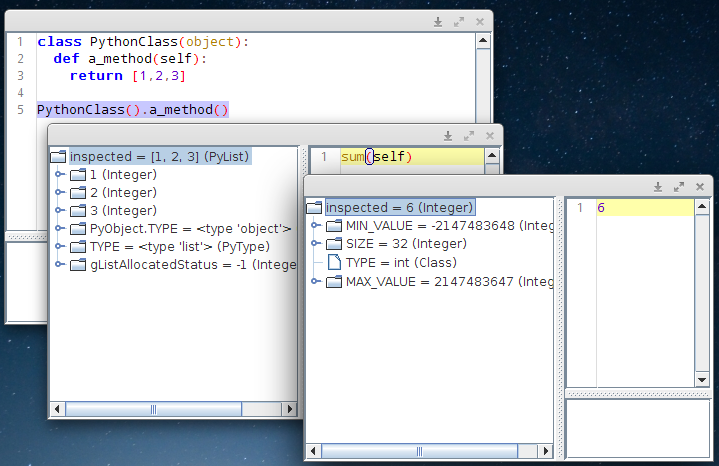The width and height of the screenshot is (719, 466).
Task: Click left arrow of Integer tree horizontal scrollbar
Action: point(313,451)
